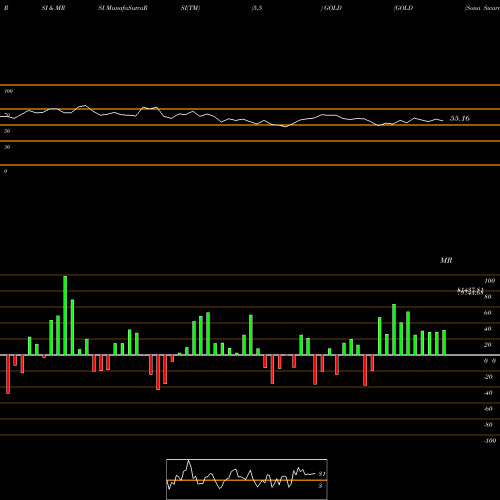Click the MR axis label 40
The image size is (500, 500).
tap(488, 329)
